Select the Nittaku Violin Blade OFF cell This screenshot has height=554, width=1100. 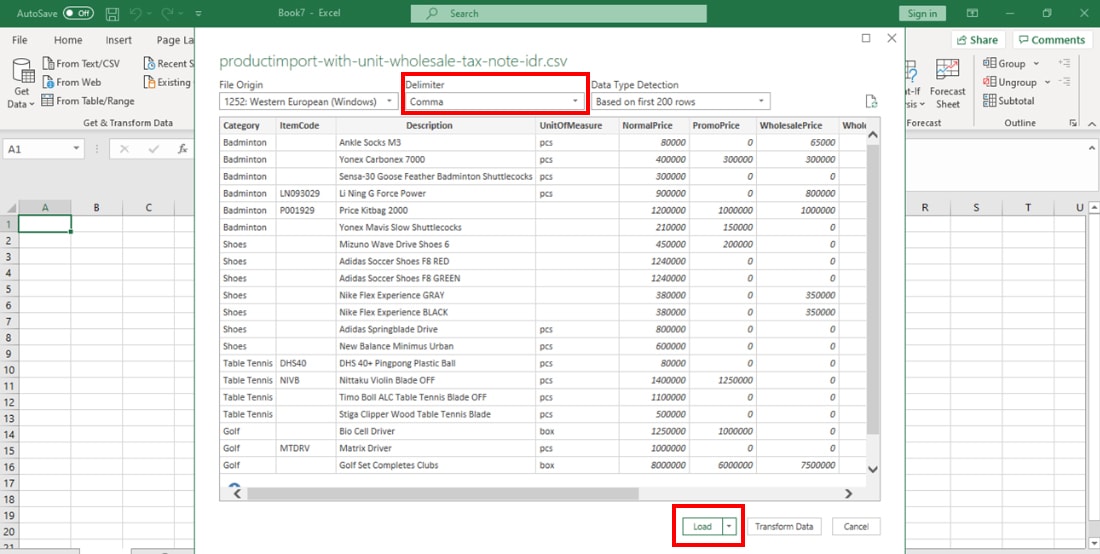pyautogui.click(x=436, y=380)
